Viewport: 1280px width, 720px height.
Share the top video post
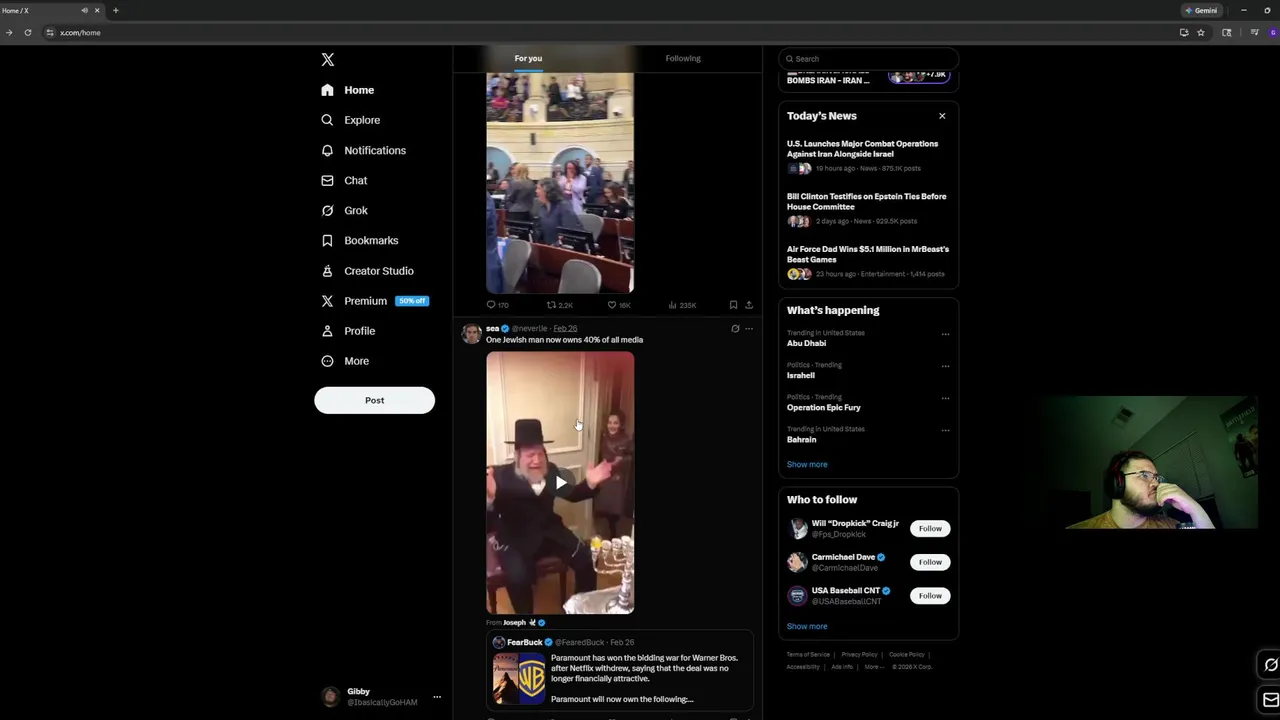tap(749, 305)
